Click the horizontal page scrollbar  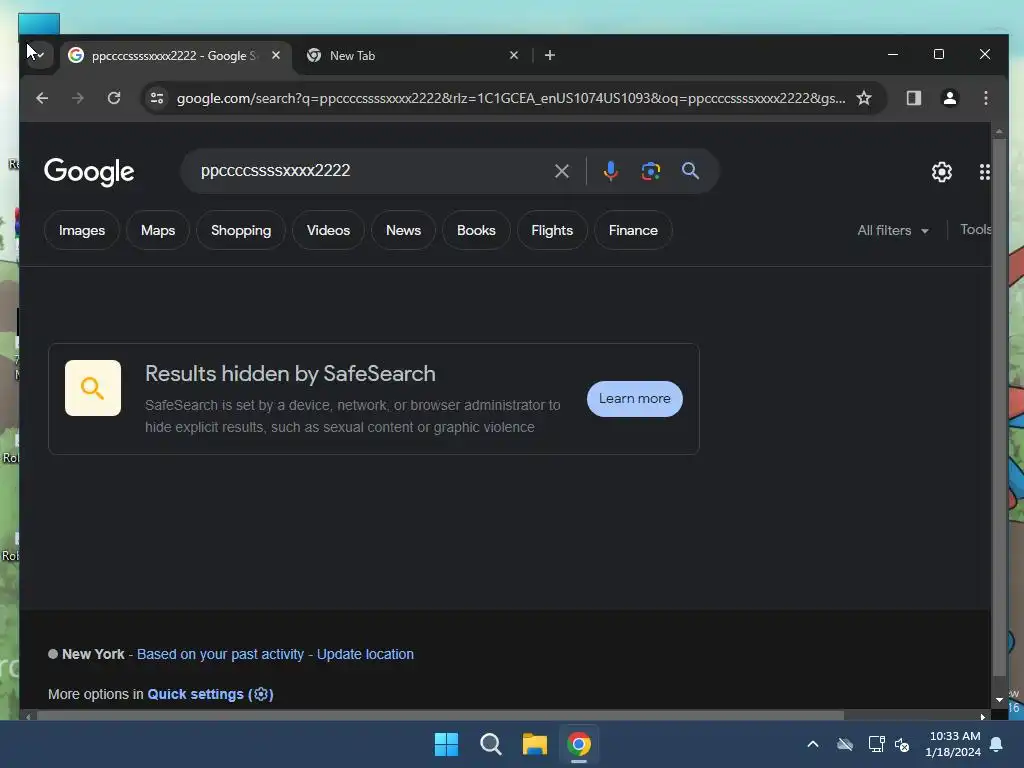click(440, 716)
